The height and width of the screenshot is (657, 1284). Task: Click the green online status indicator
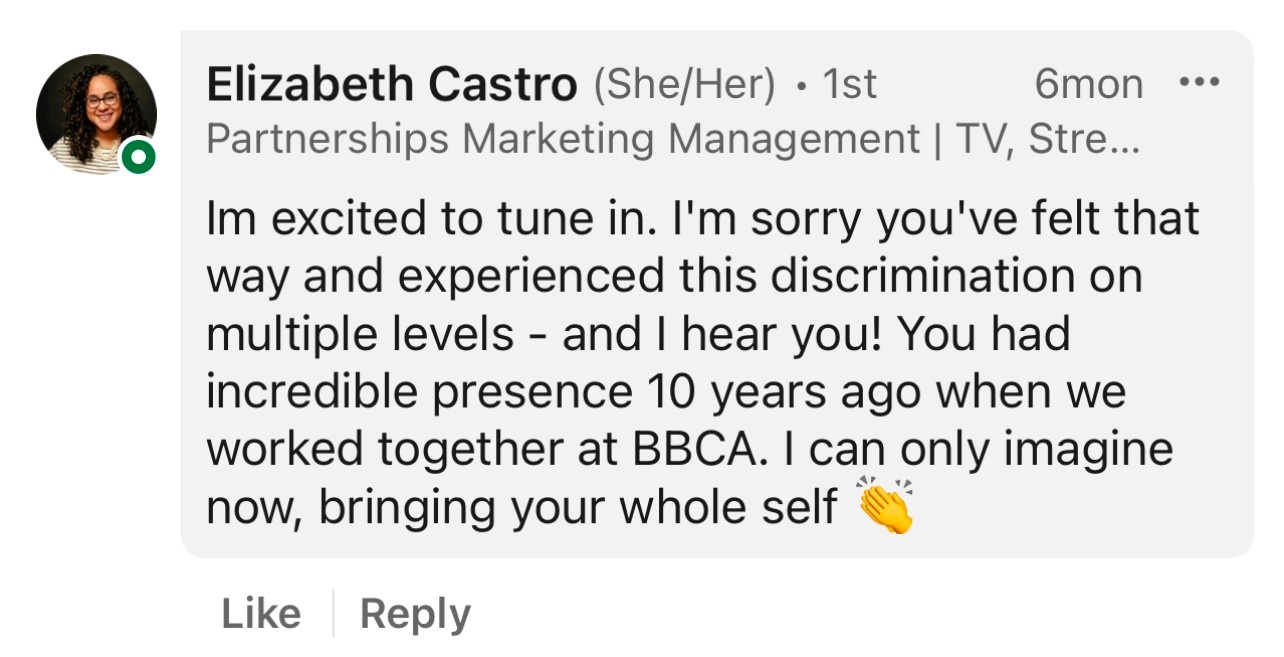pyautogui.click(x=137, y=157)
